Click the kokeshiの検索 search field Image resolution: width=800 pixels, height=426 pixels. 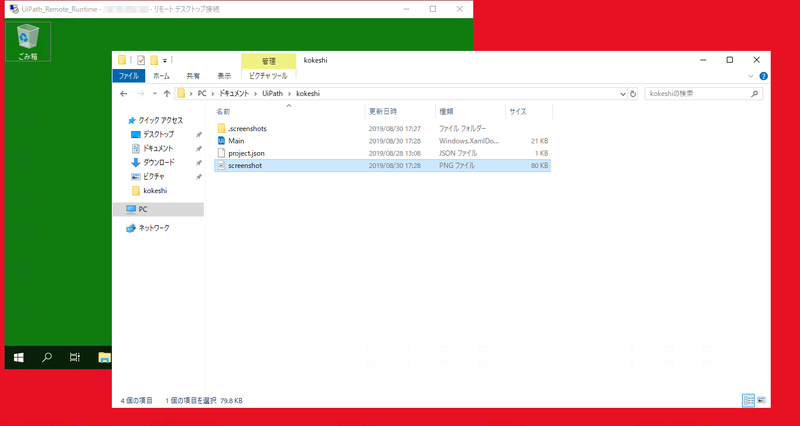[x=704, y=94]
